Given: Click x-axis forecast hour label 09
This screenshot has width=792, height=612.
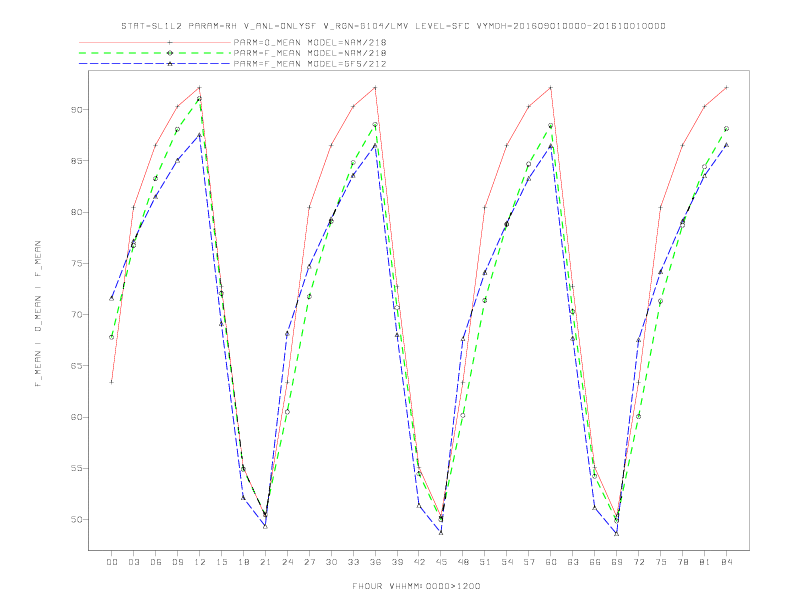Looking at the screenshot, I should (x=177, y=562).
